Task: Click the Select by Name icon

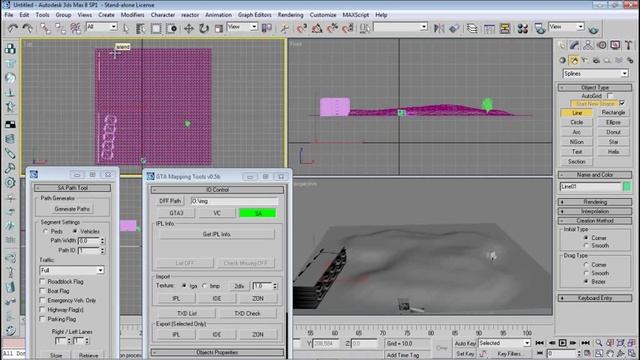Action: (141, 28)
